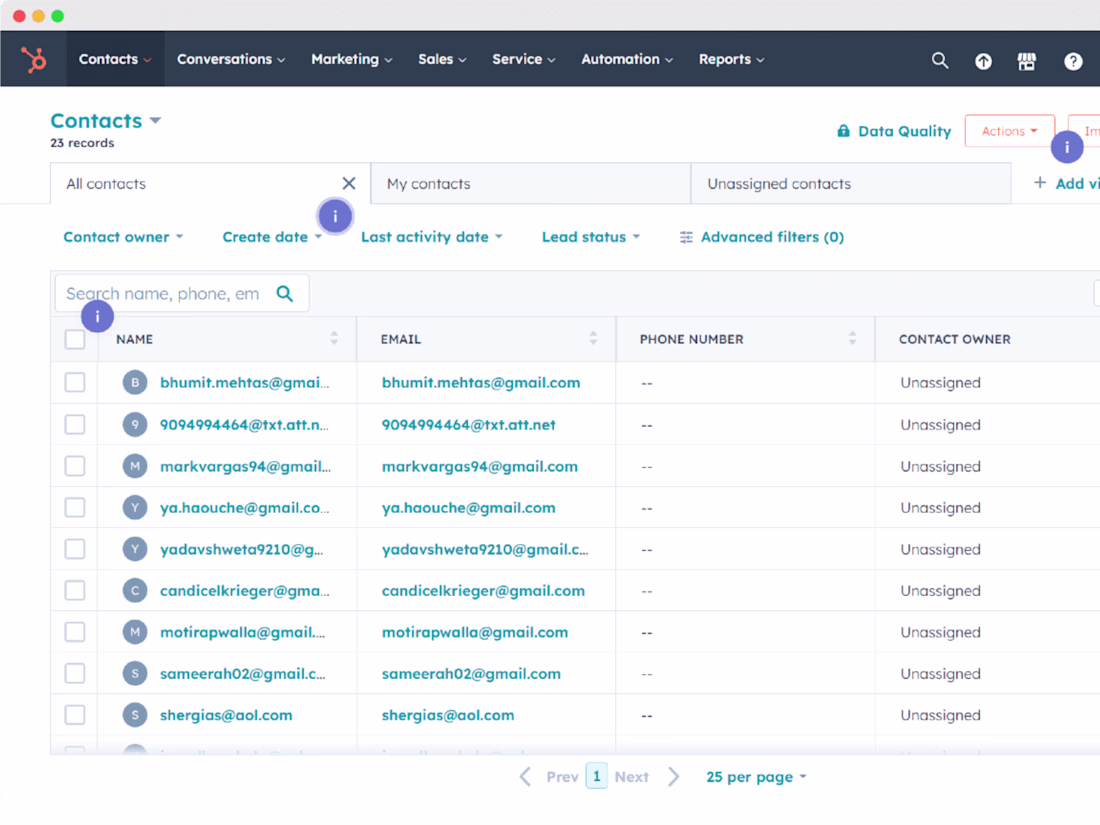Click the HubSpot sprocket logo

34,60
